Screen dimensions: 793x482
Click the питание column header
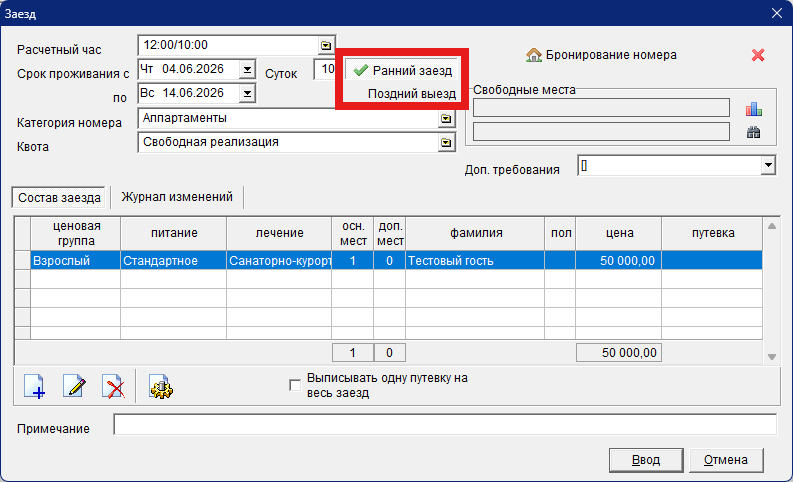tap(173, 233)
